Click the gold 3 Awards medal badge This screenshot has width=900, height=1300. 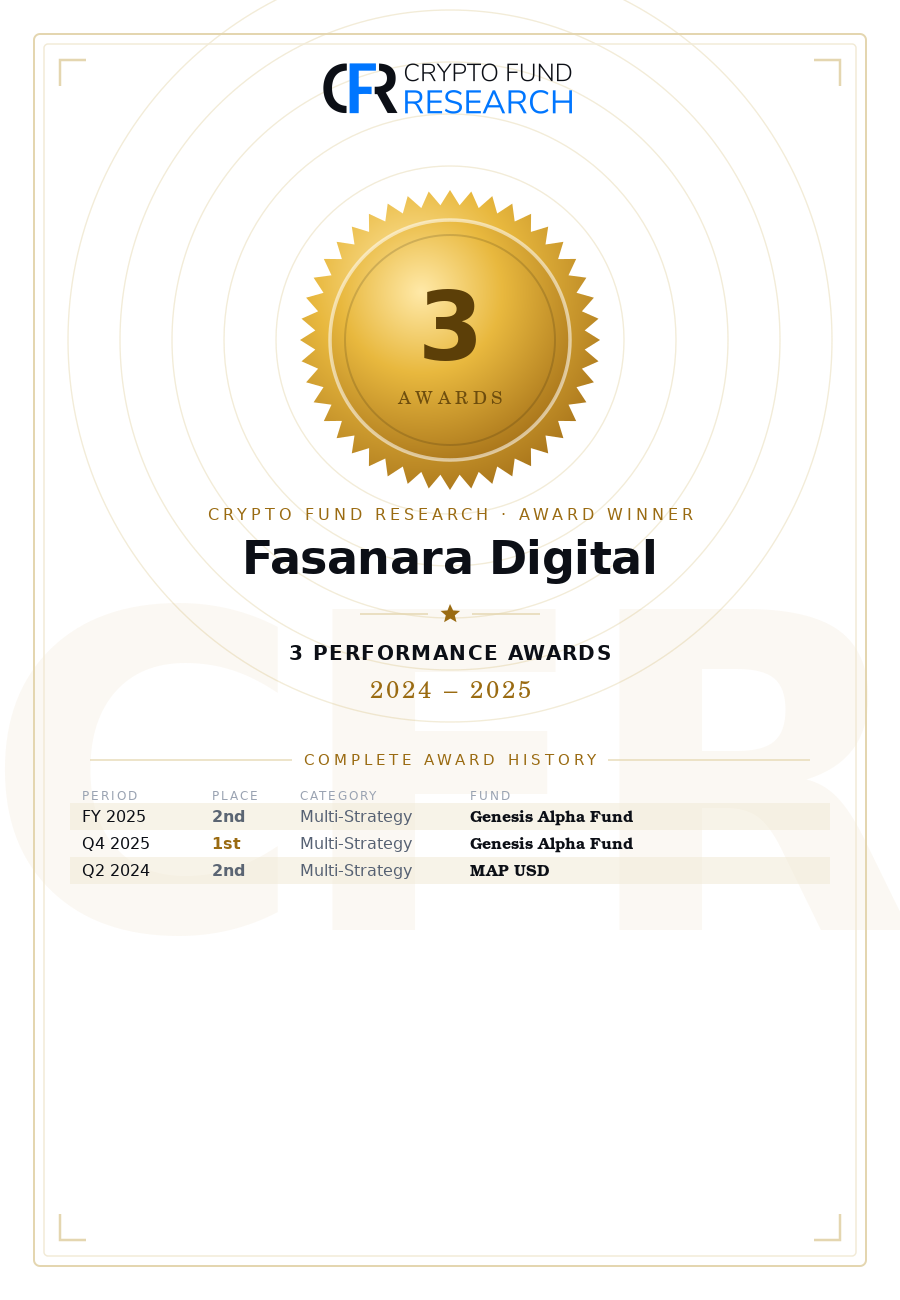point(450,340)
